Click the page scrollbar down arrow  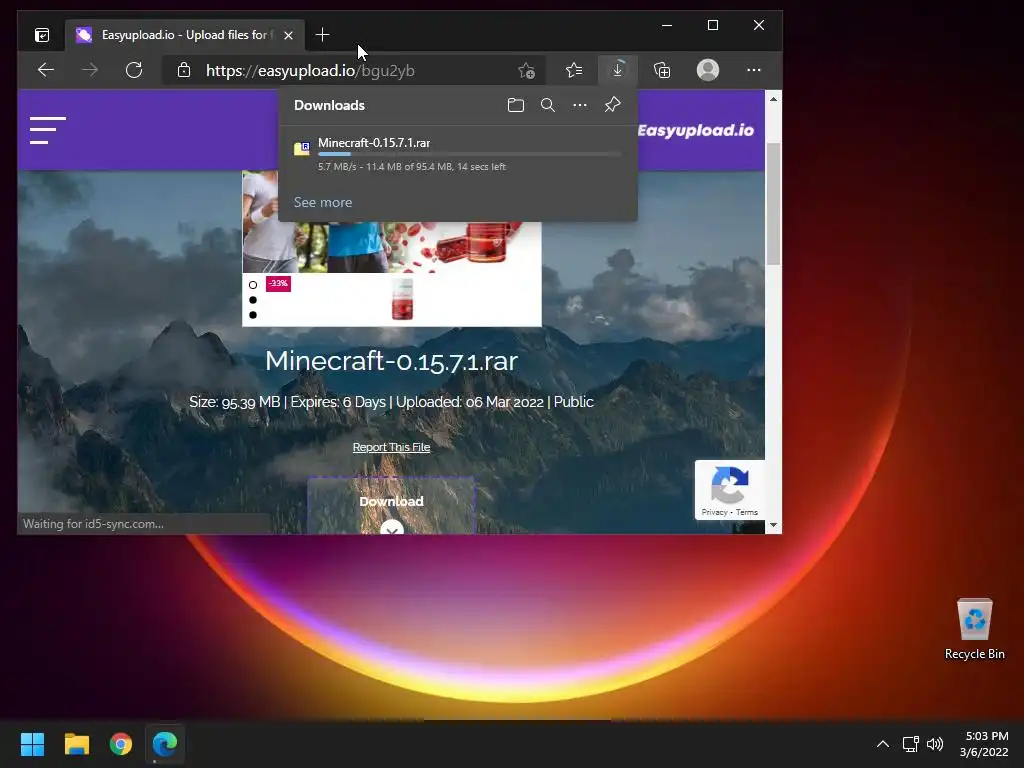[x=773, y=525]
